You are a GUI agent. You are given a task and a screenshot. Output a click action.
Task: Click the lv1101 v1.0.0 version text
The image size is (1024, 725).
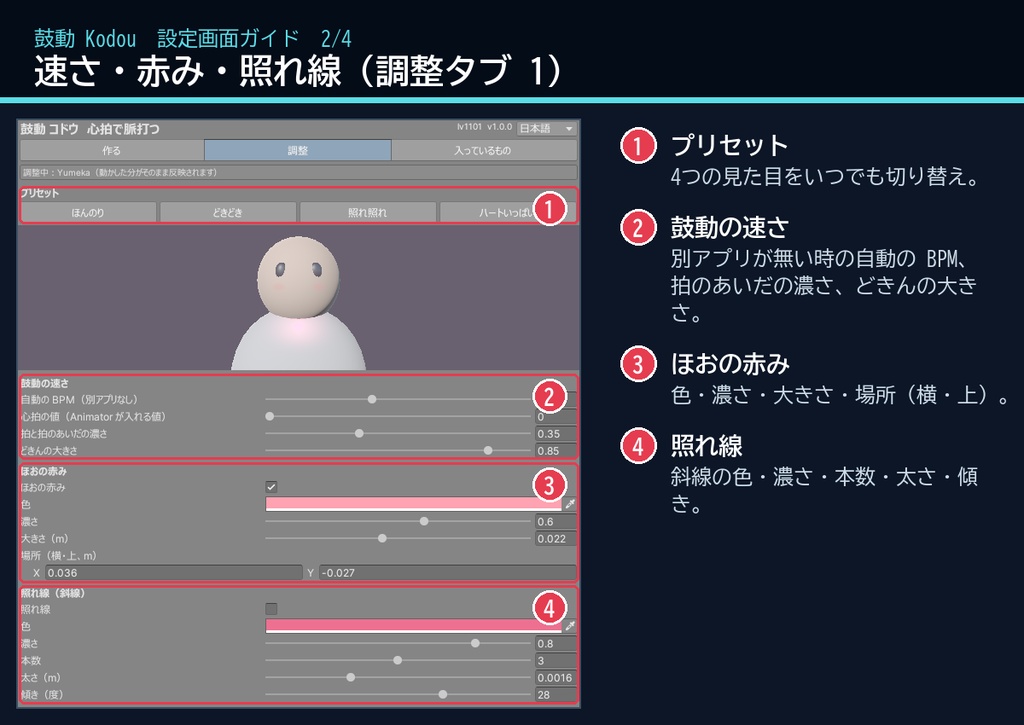coord(485,127)
